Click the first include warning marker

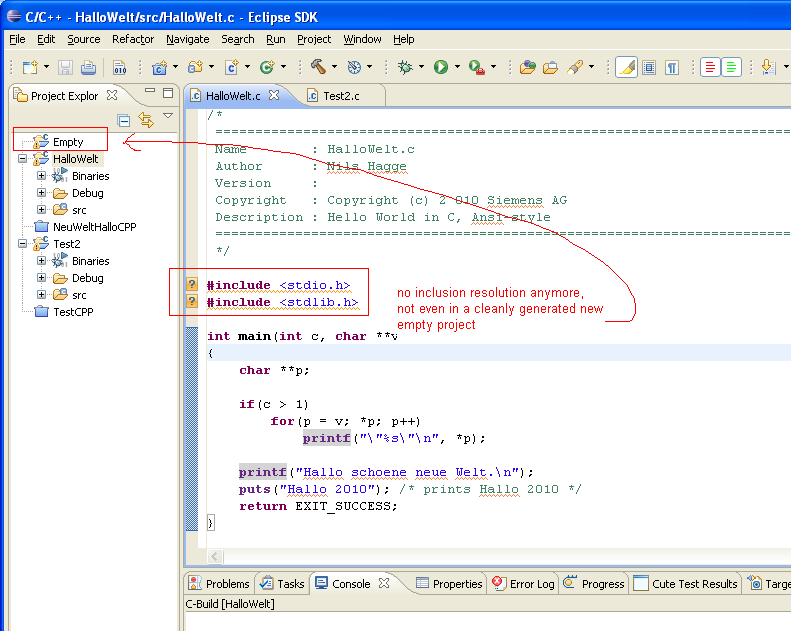click(192, 284)
